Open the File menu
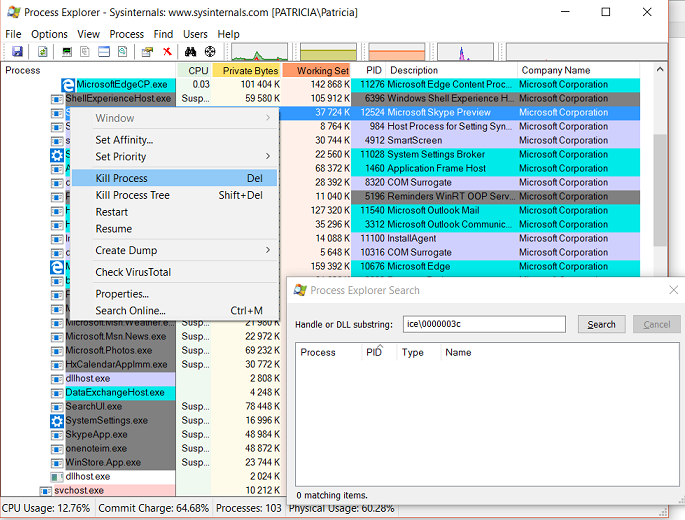Image resolution: width=685 pixels, height=520 pixels. click(13, 34)
